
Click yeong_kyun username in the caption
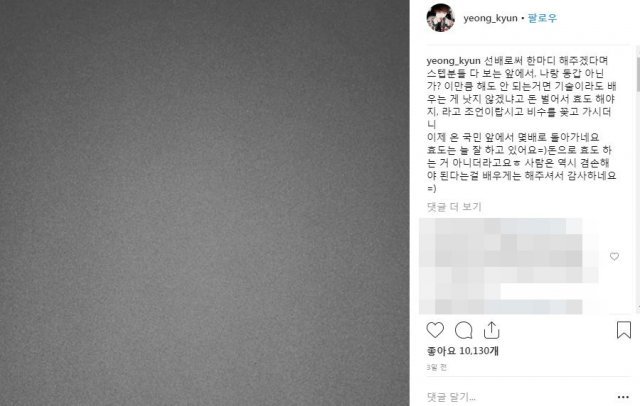point(453,61)
